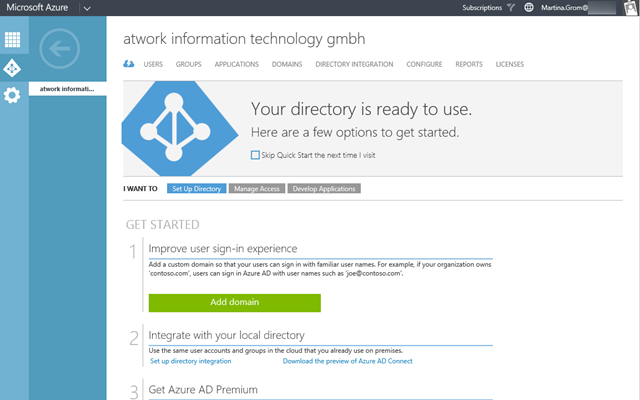Click the Microsoft Azure logo text

tap(37, 7)
